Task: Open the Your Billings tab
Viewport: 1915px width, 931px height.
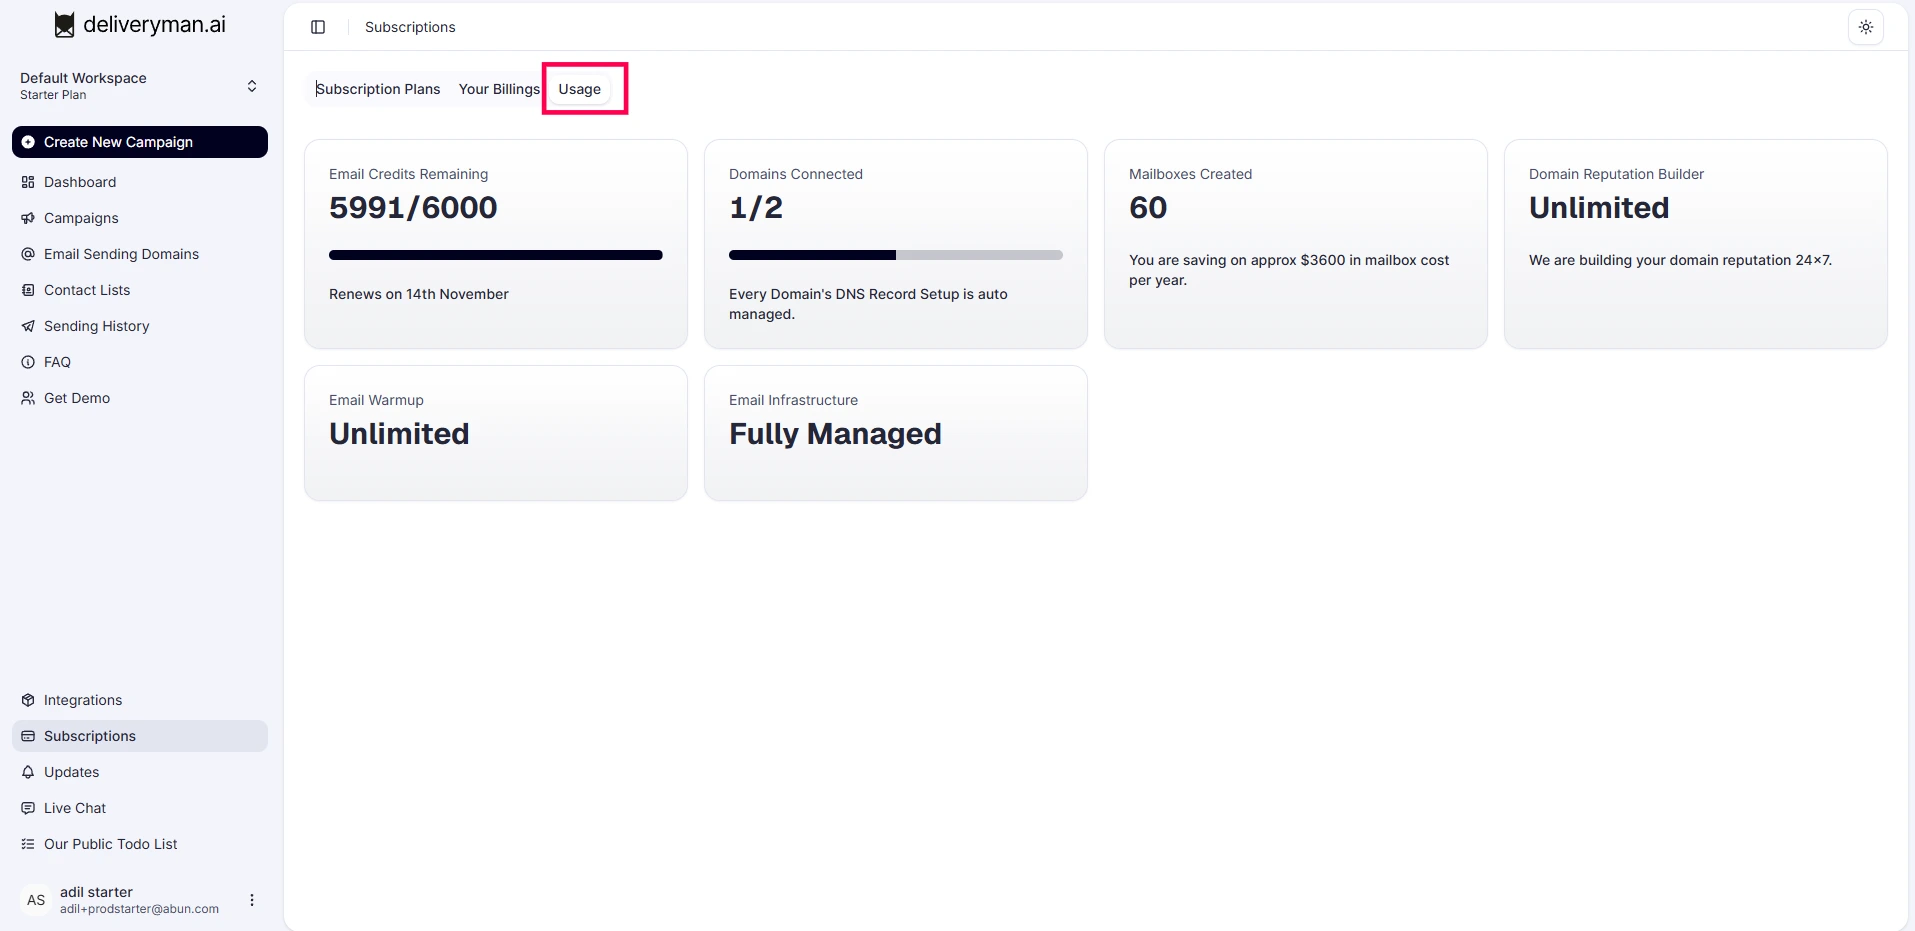Action: pyautogui.click(x=499, y=89)
